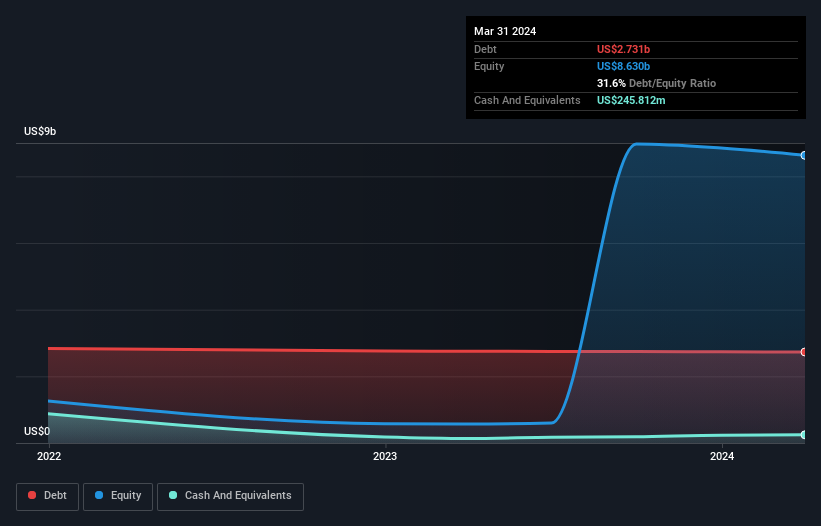Screen dimensions: 821x526
Task: Click the blue Equity endpoint marker
Action: (804, 155)
